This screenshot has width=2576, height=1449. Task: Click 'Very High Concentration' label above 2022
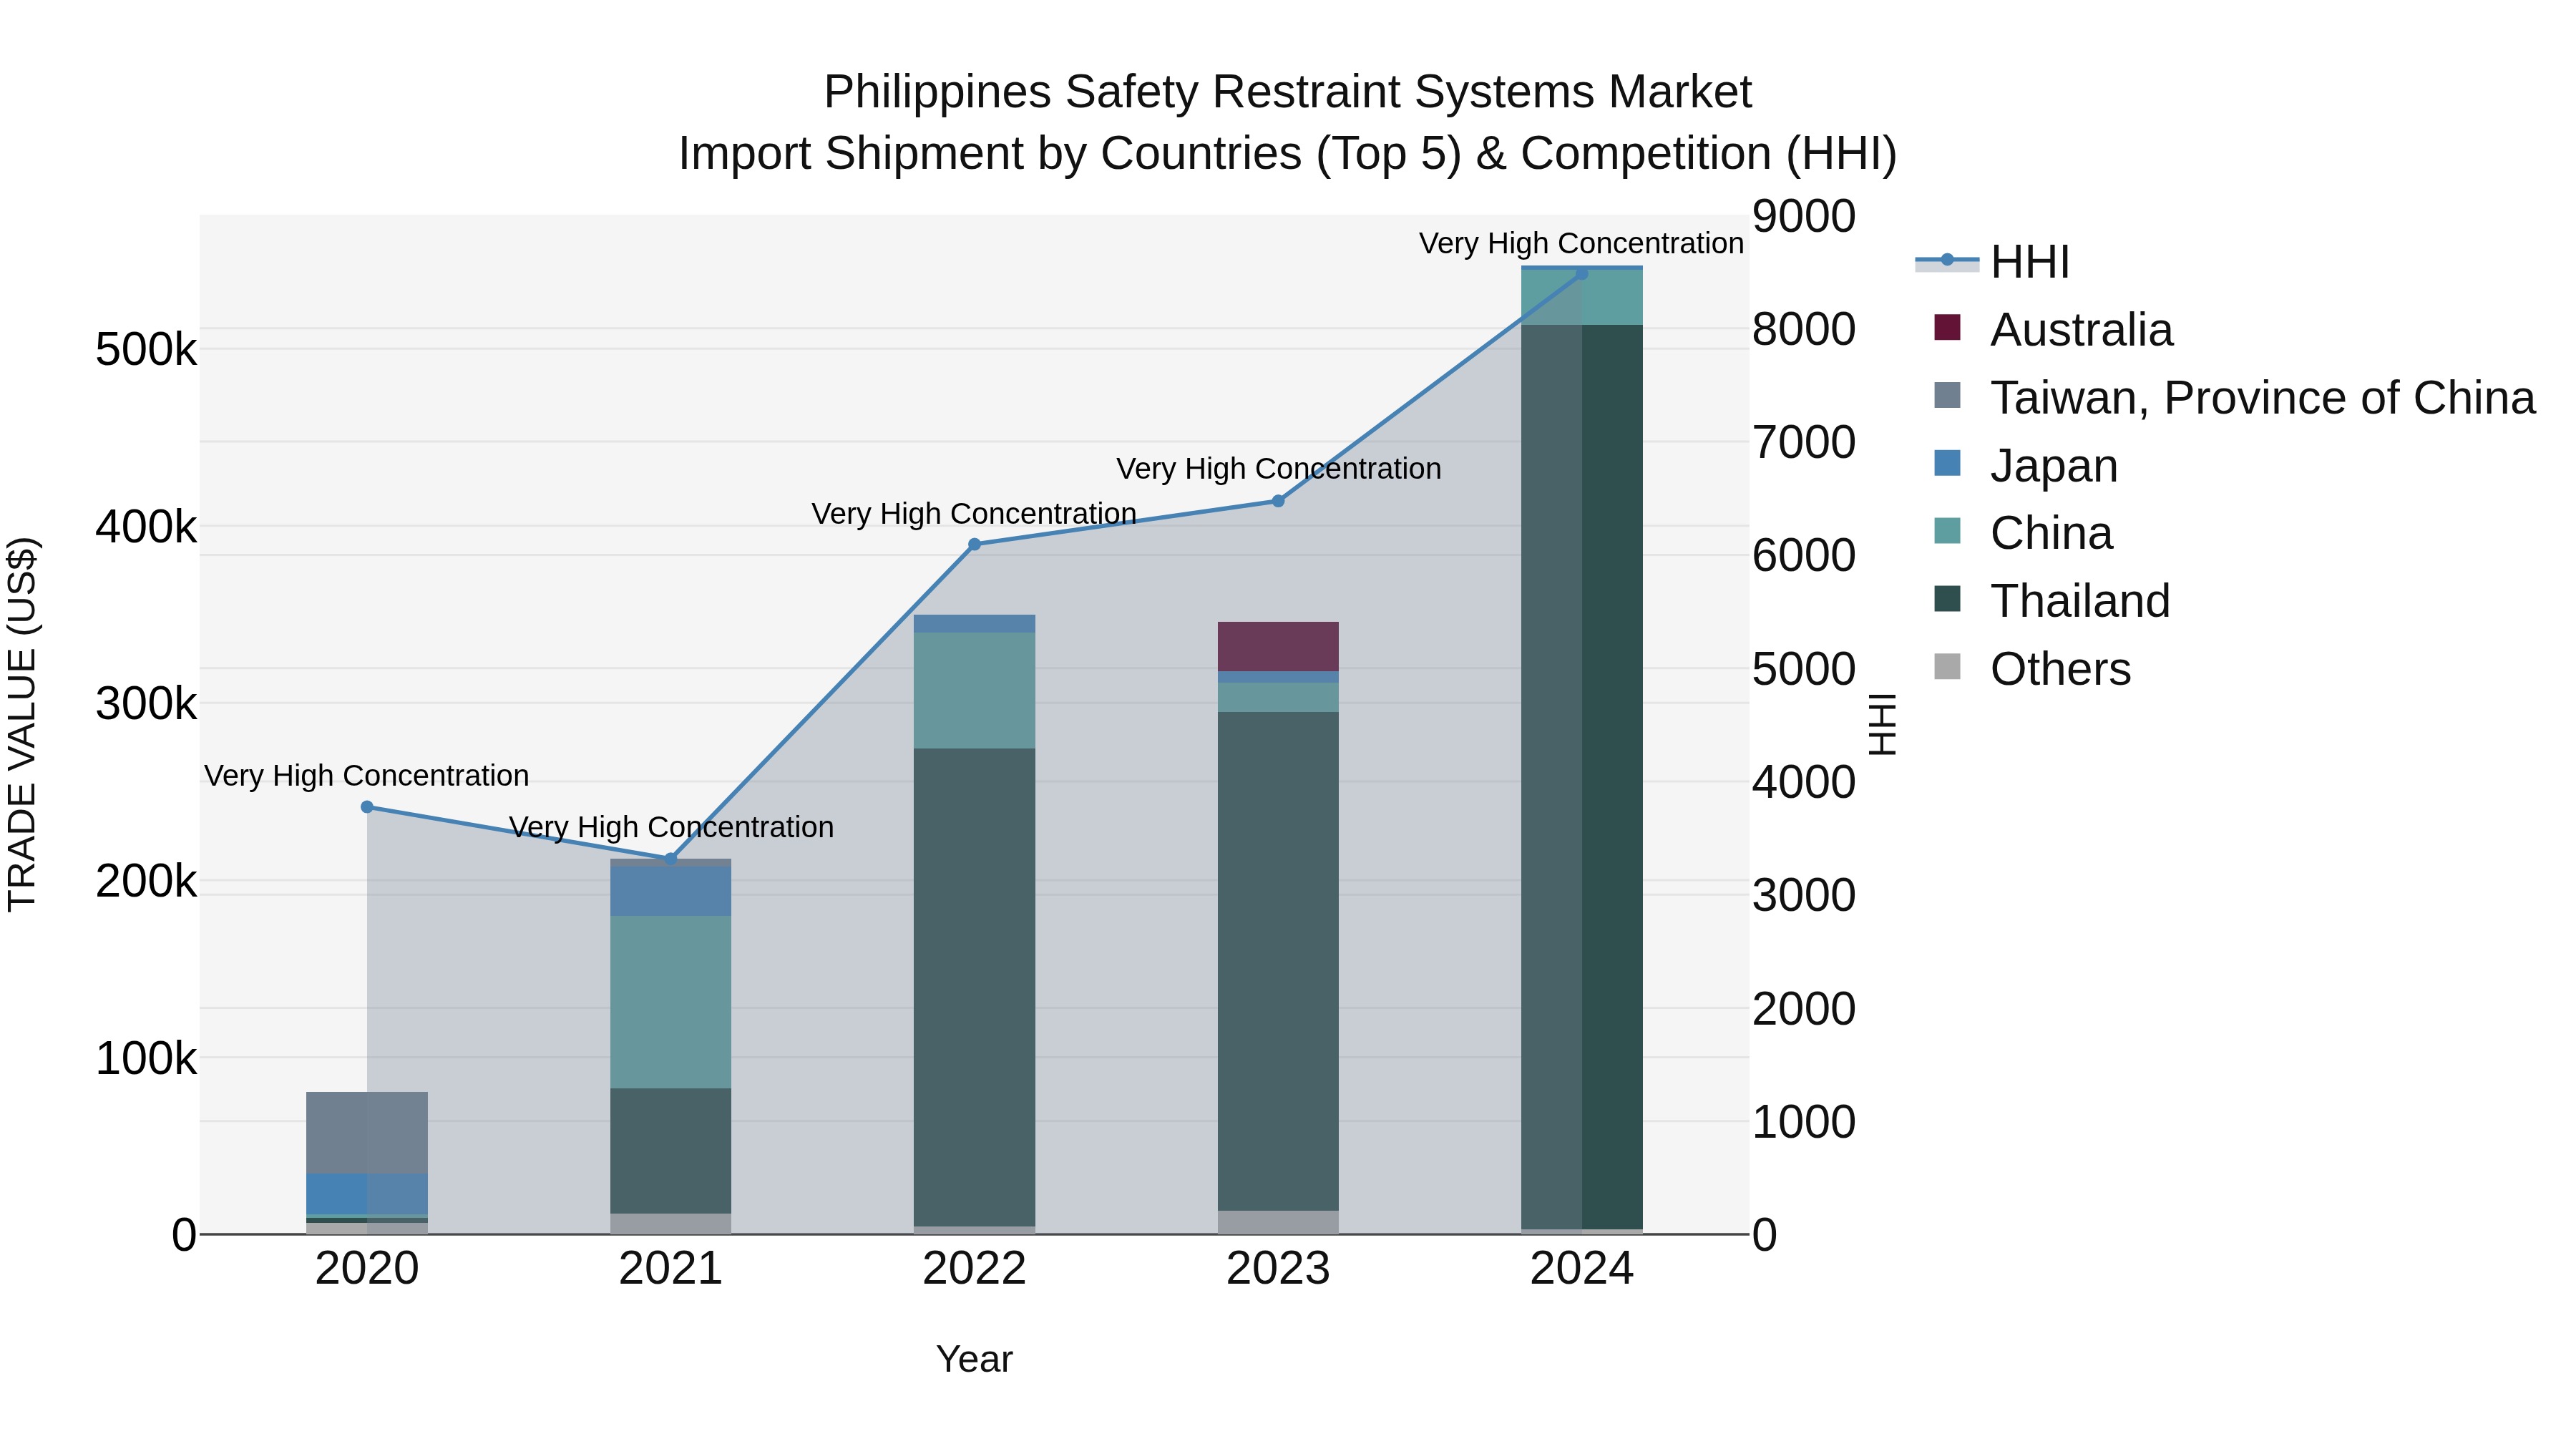coord(975,514)
